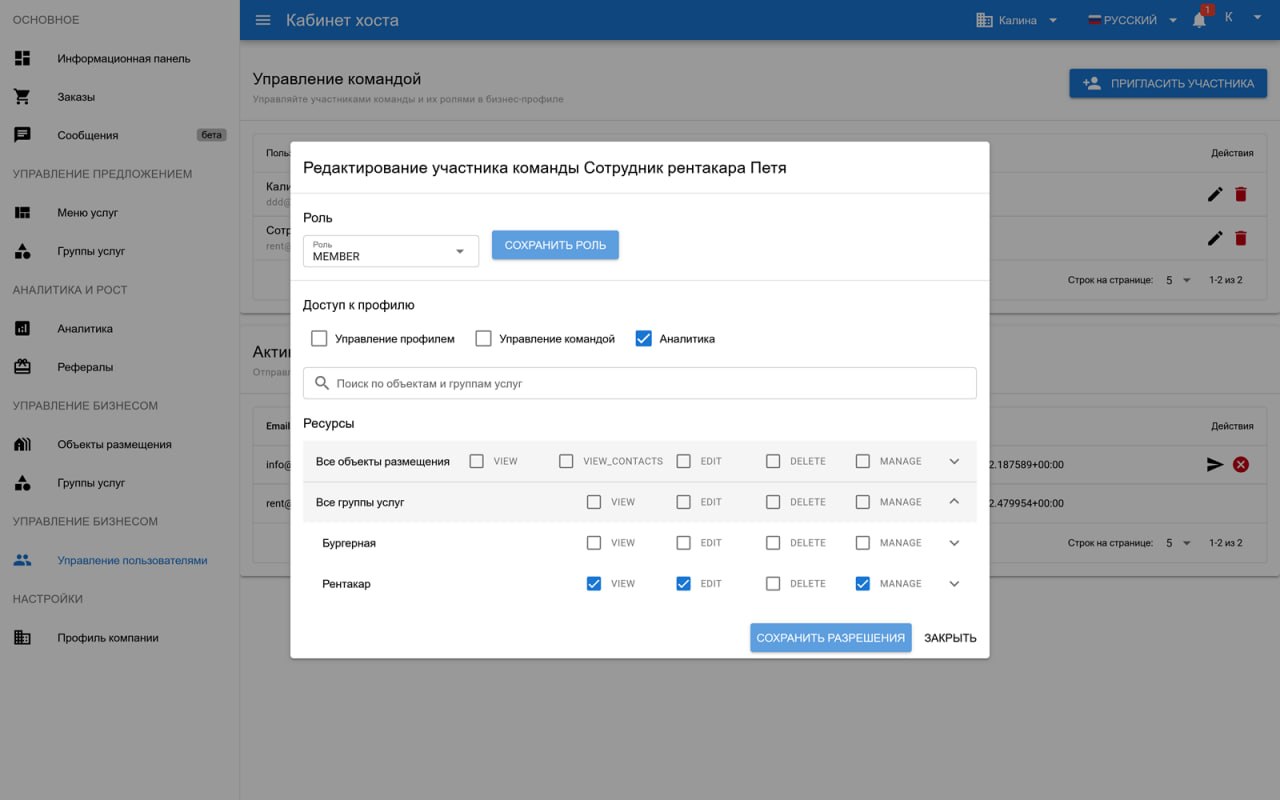
Task: Collapse the Все группы услуг row
Action: 954,502
